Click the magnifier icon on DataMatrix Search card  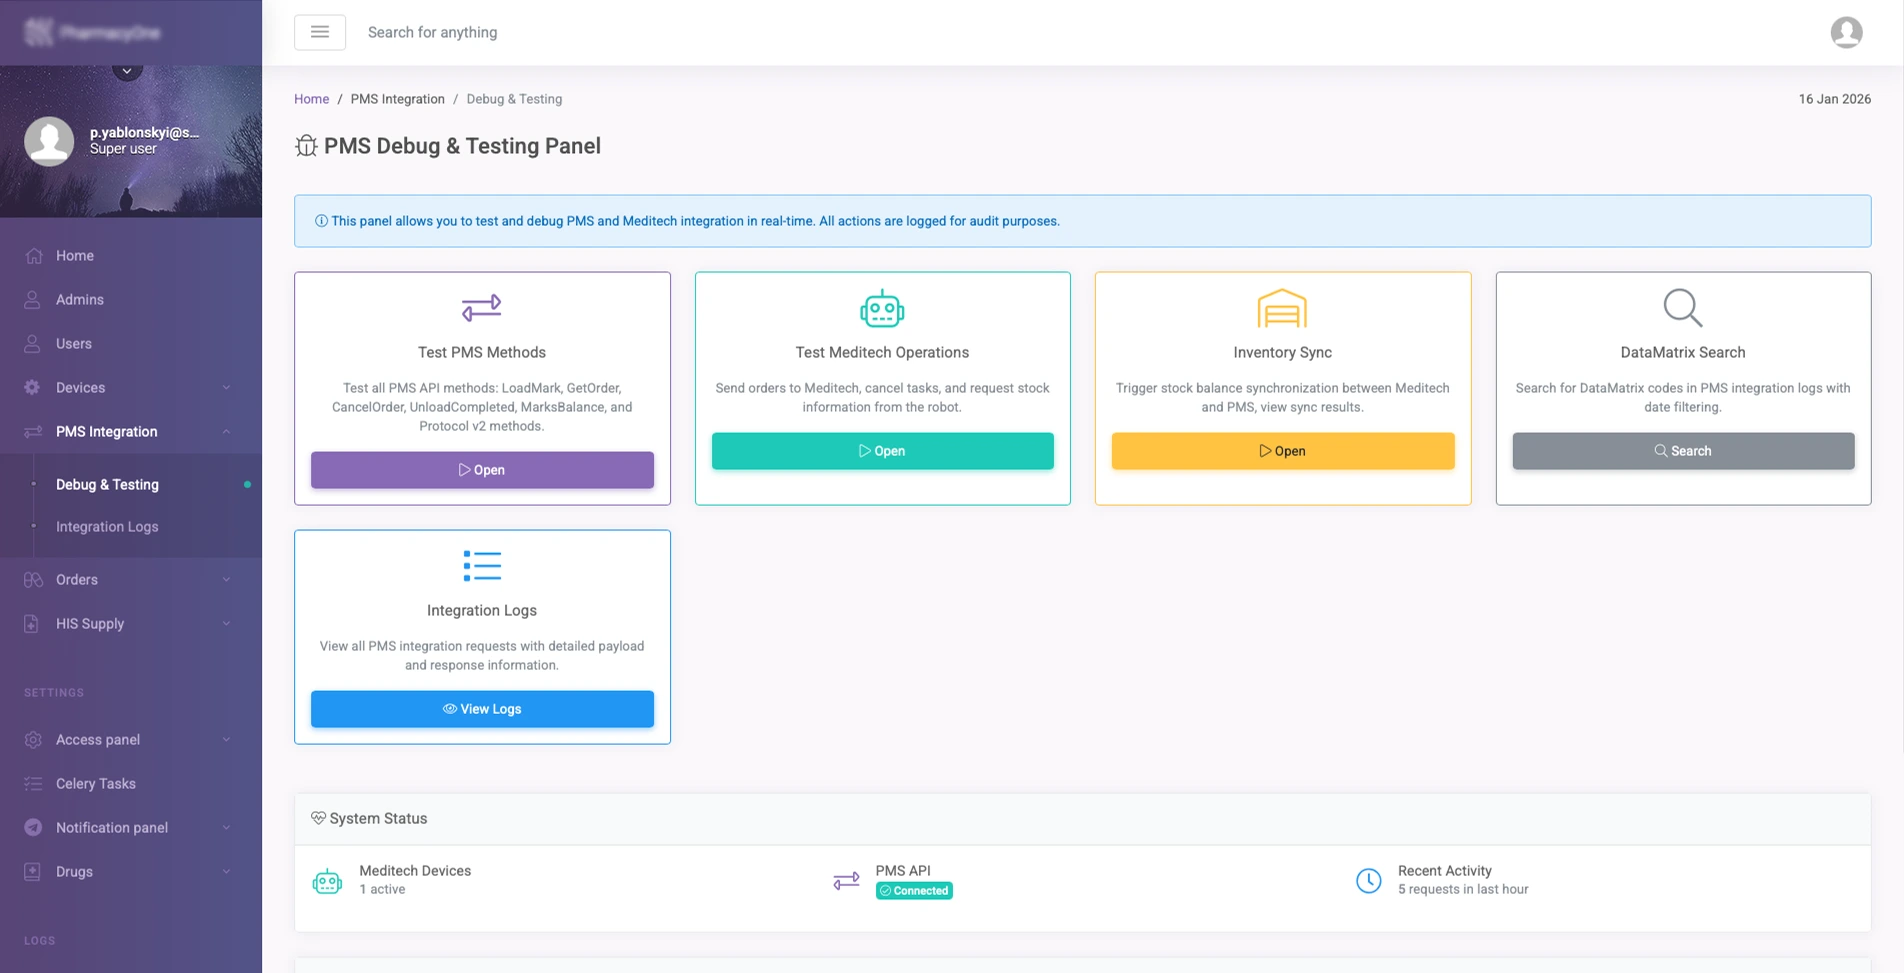click(x=1682, y=308)
